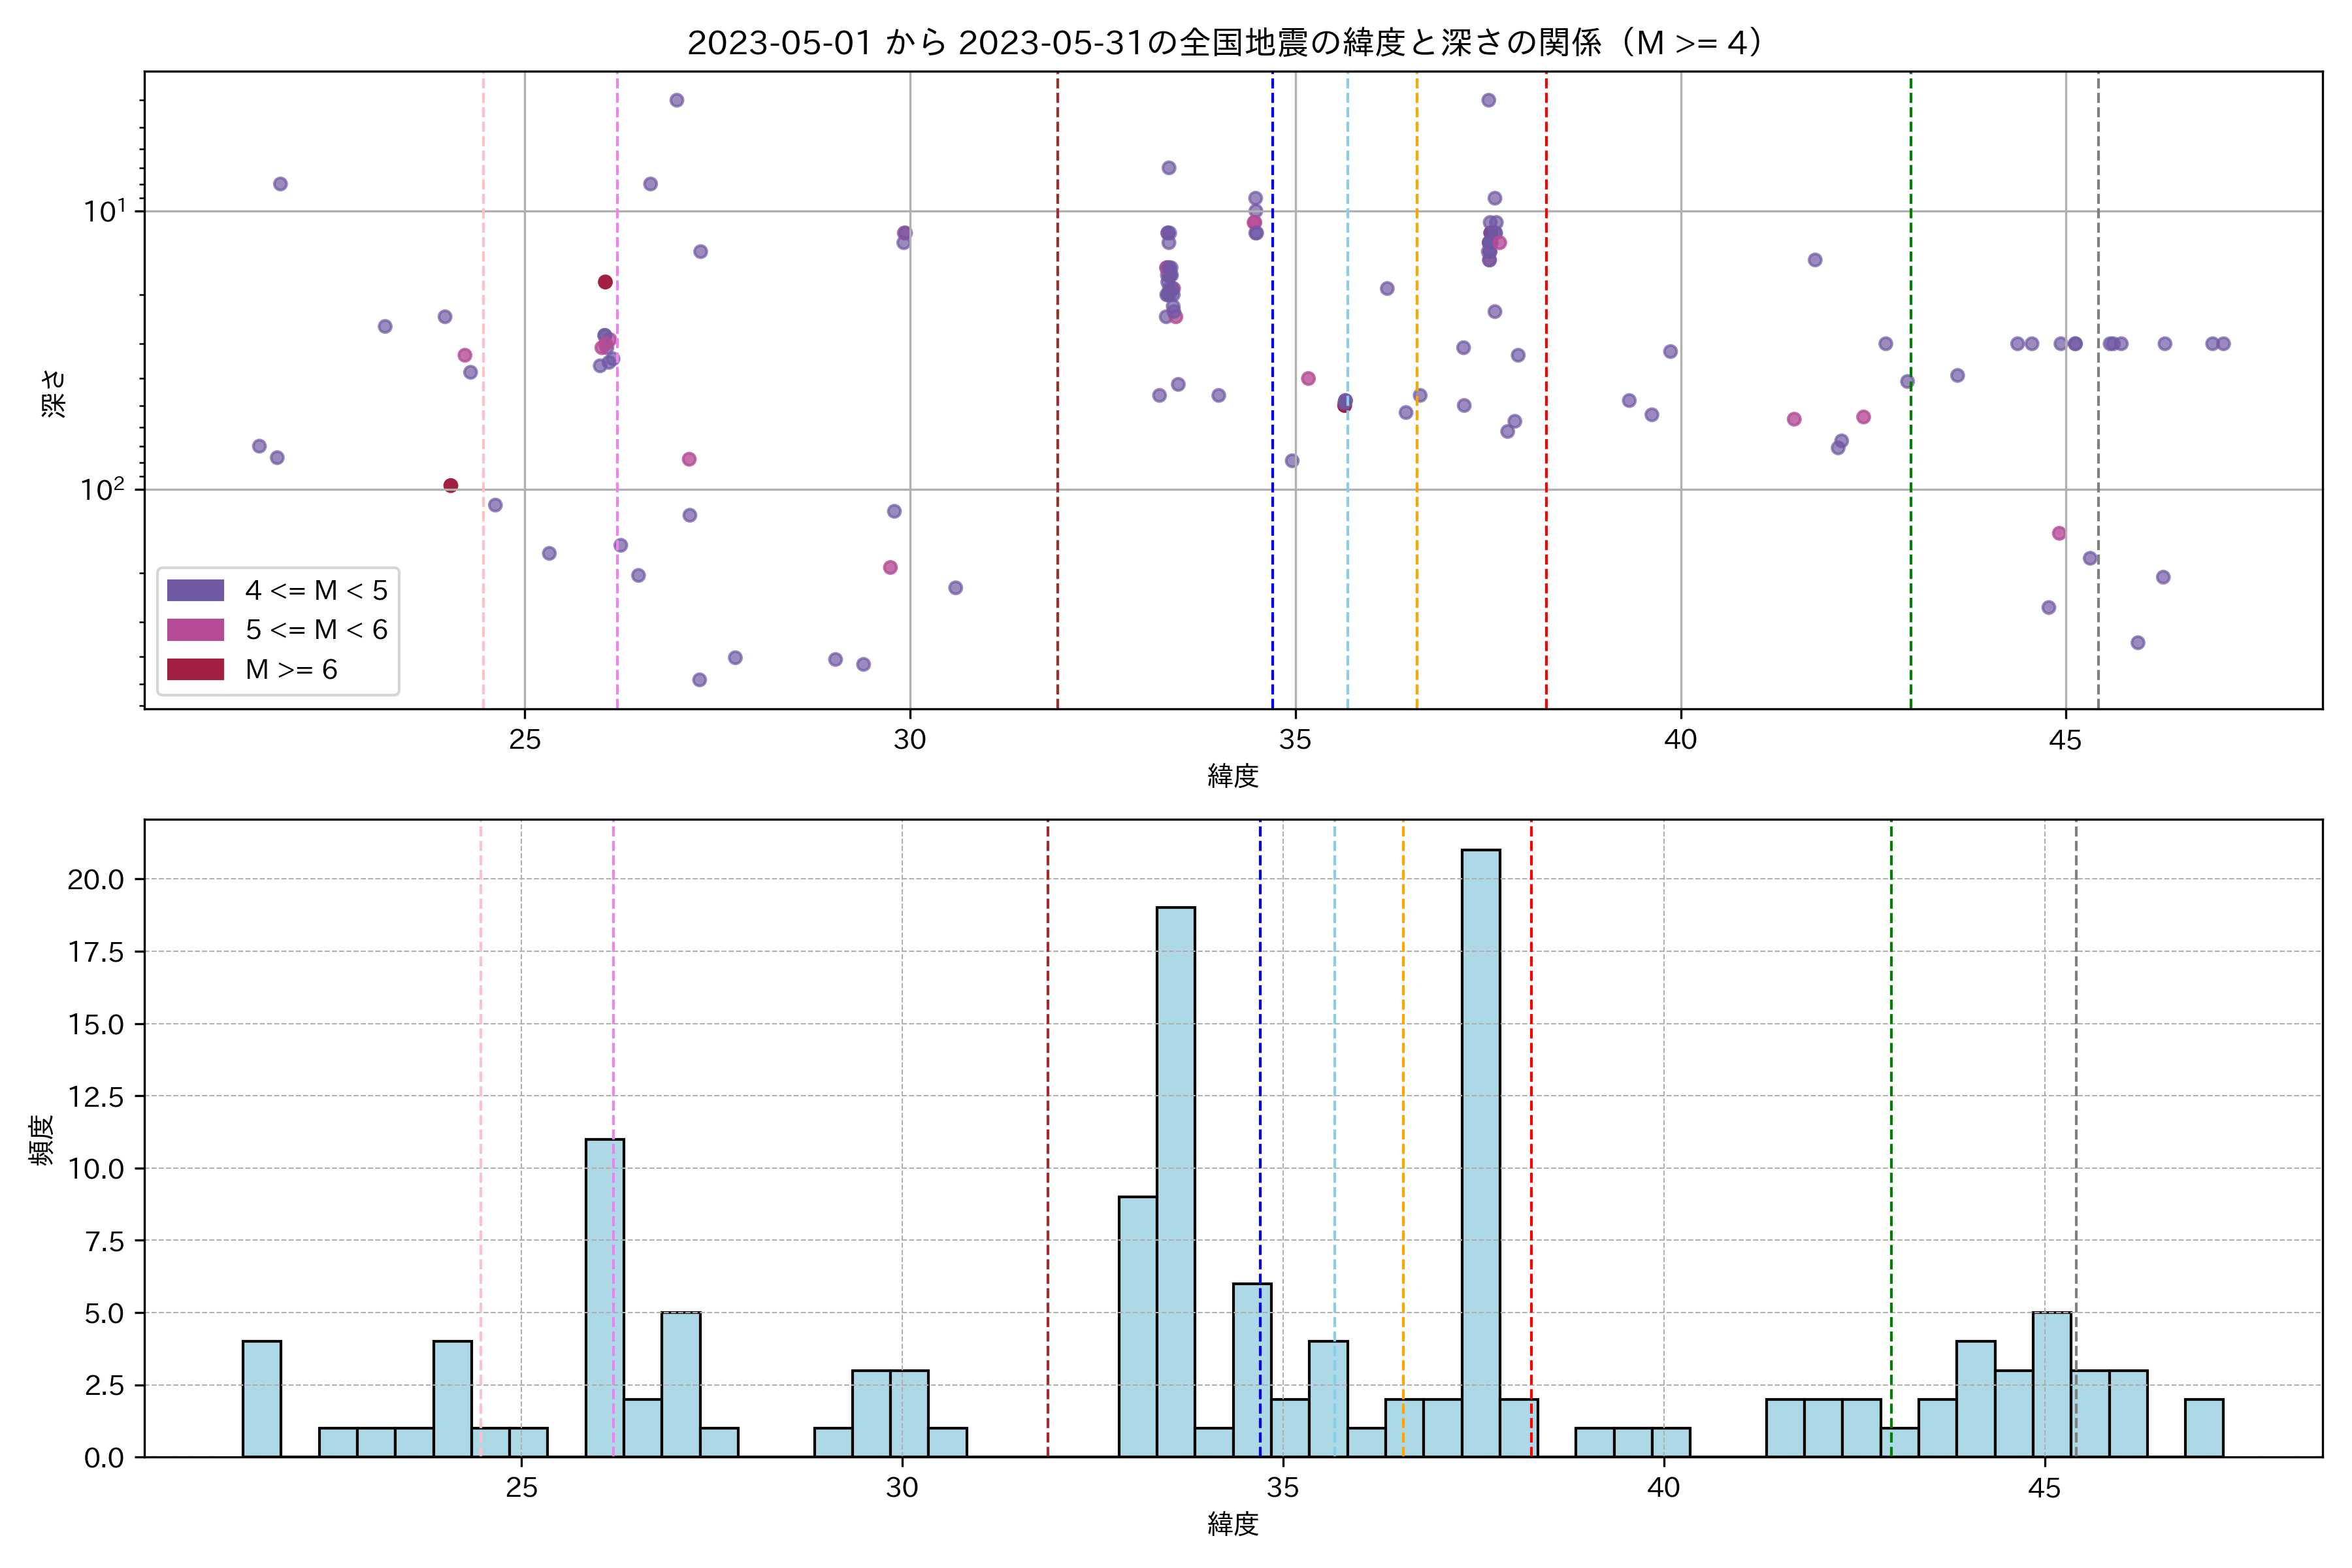Click the topmost scatter point near latitude 27

[x=676, y=100]
